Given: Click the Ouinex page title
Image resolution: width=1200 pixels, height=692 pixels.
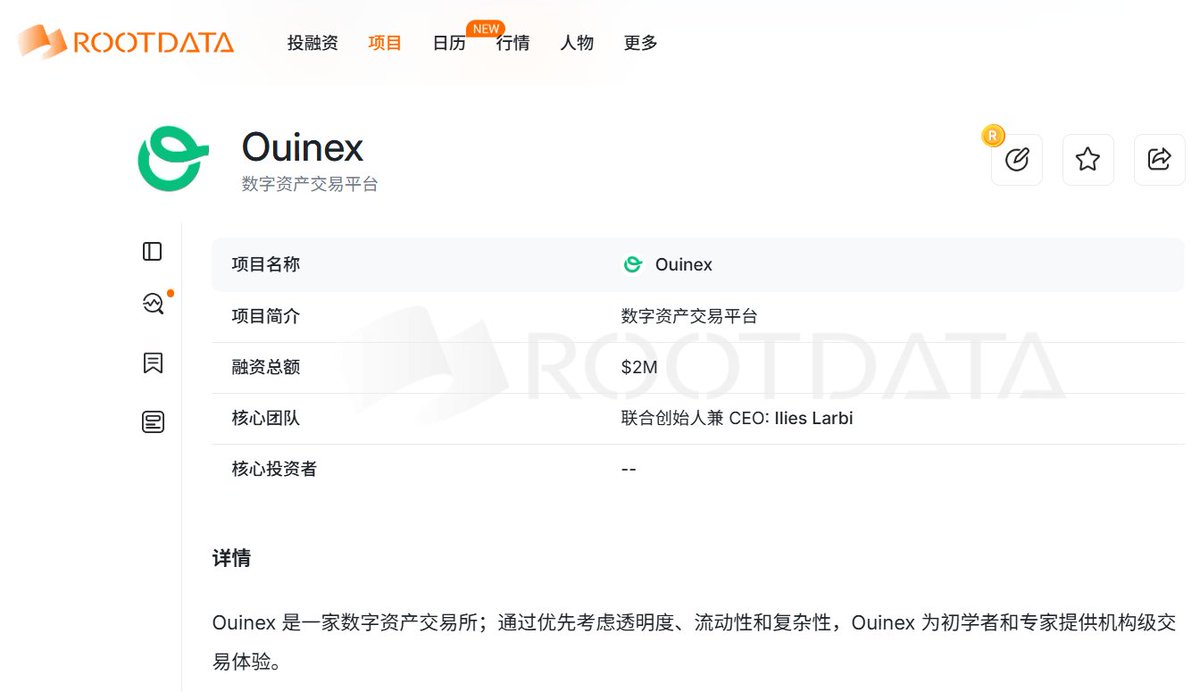Looking at the screenshot, I should pos(303,148).
